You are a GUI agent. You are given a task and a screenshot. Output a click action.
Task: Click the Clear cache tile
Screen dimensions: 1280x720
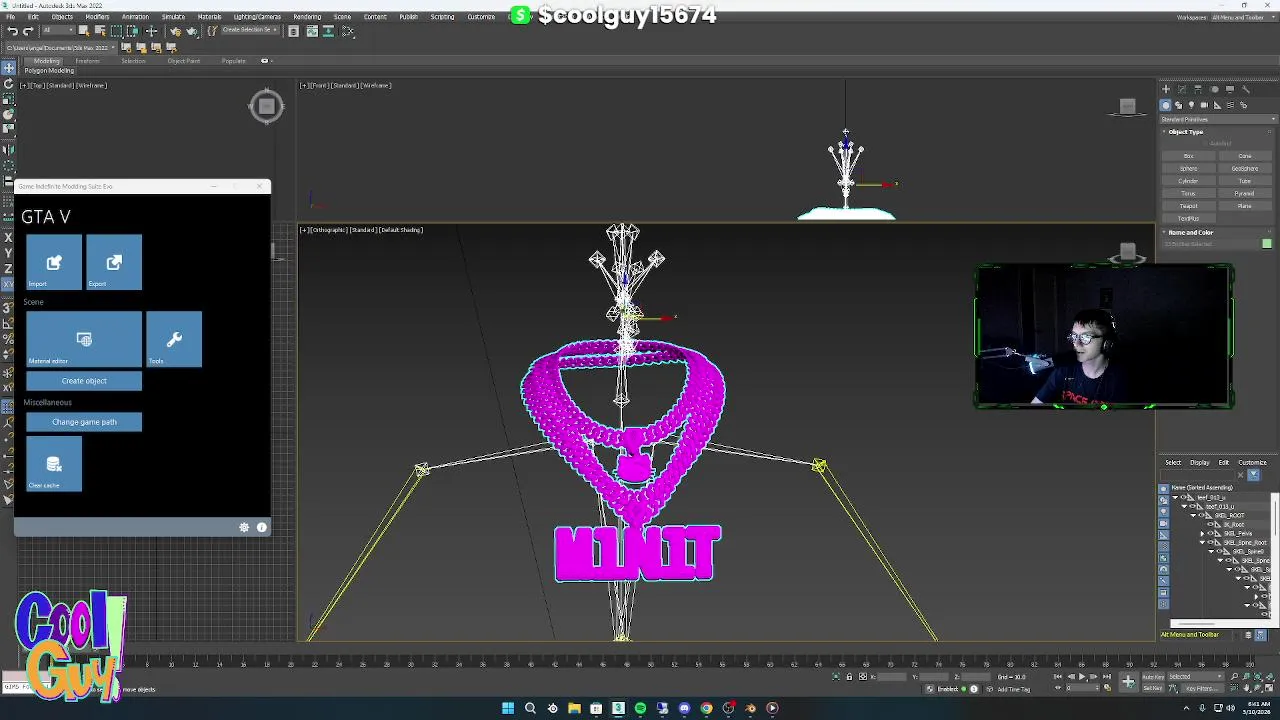[x=54, y=464]
